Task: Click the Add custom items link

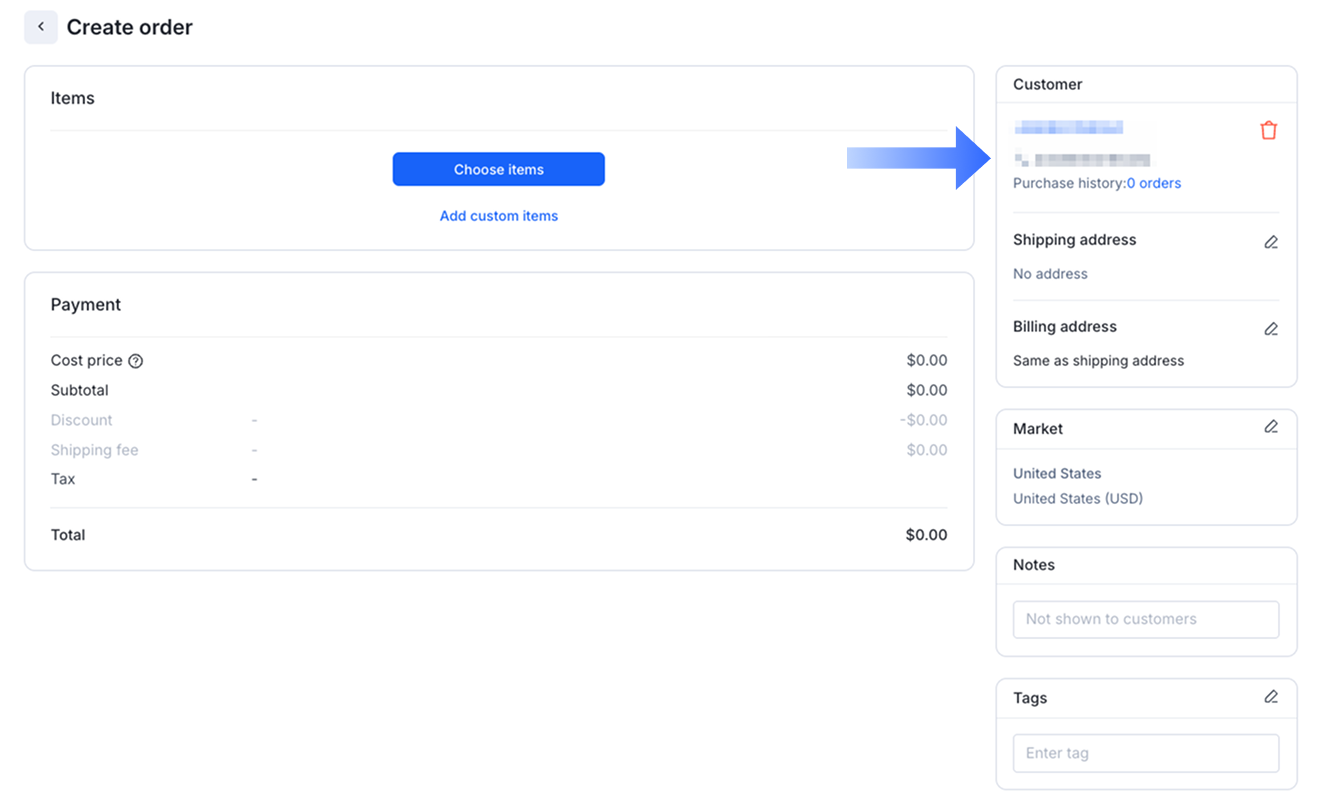Action: (x=498, y=216)
